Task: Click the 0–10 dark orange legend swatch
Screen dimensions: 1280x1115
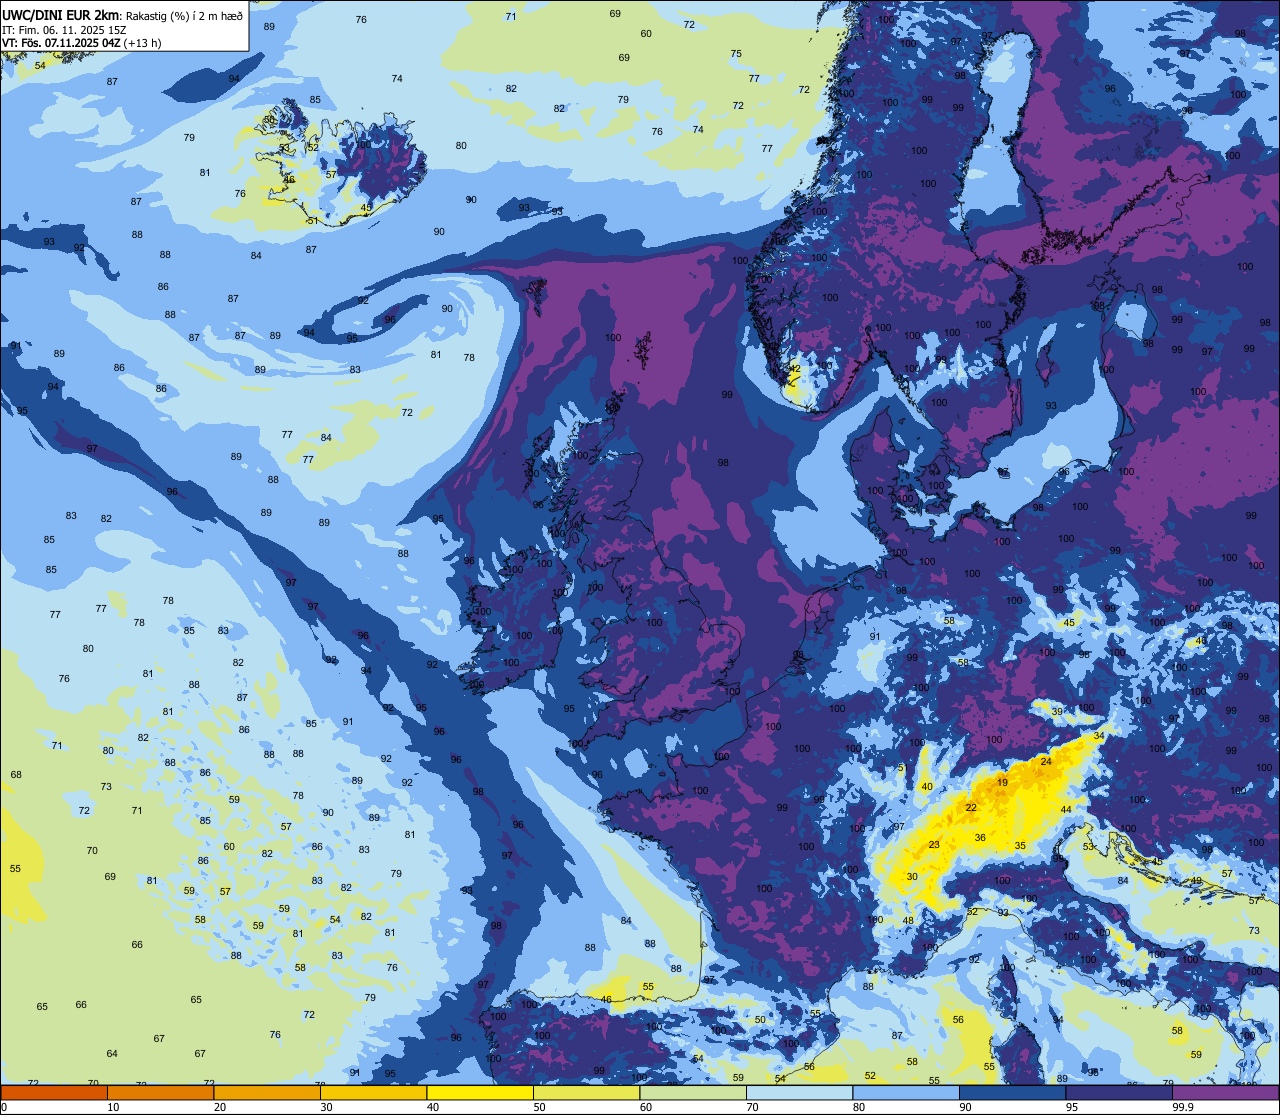Action: point(54,1093)
